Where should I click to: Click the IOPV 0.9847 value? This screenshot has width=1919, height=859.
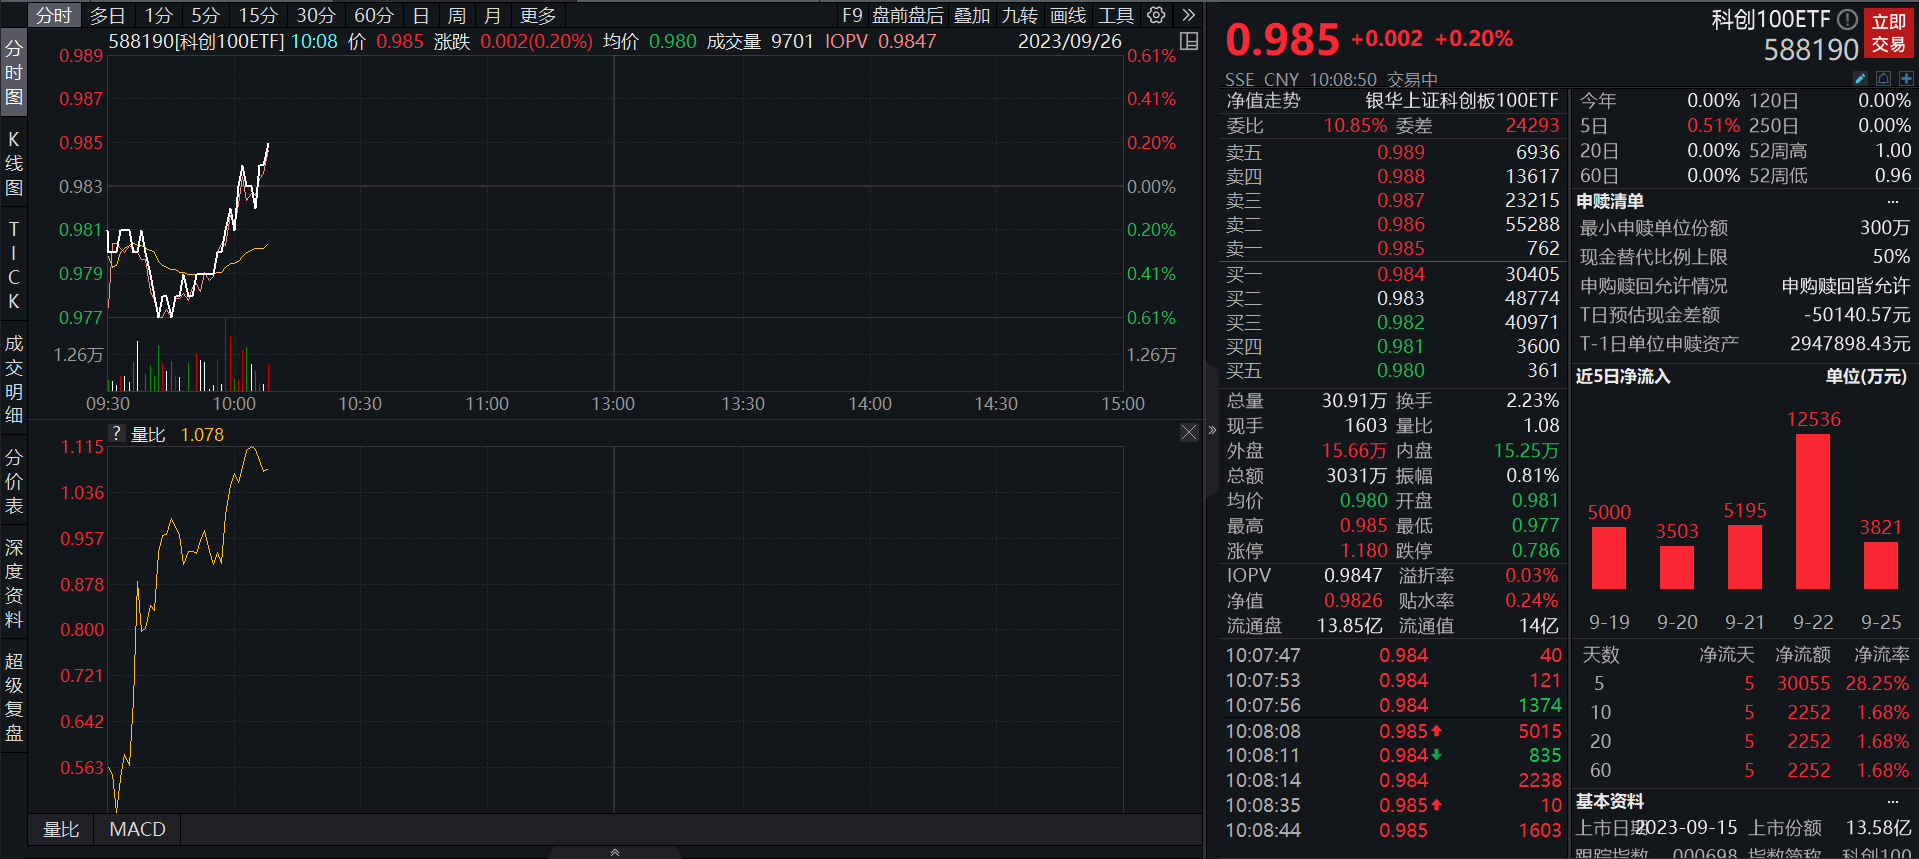pyautogui.click(x=1353, y=575)
